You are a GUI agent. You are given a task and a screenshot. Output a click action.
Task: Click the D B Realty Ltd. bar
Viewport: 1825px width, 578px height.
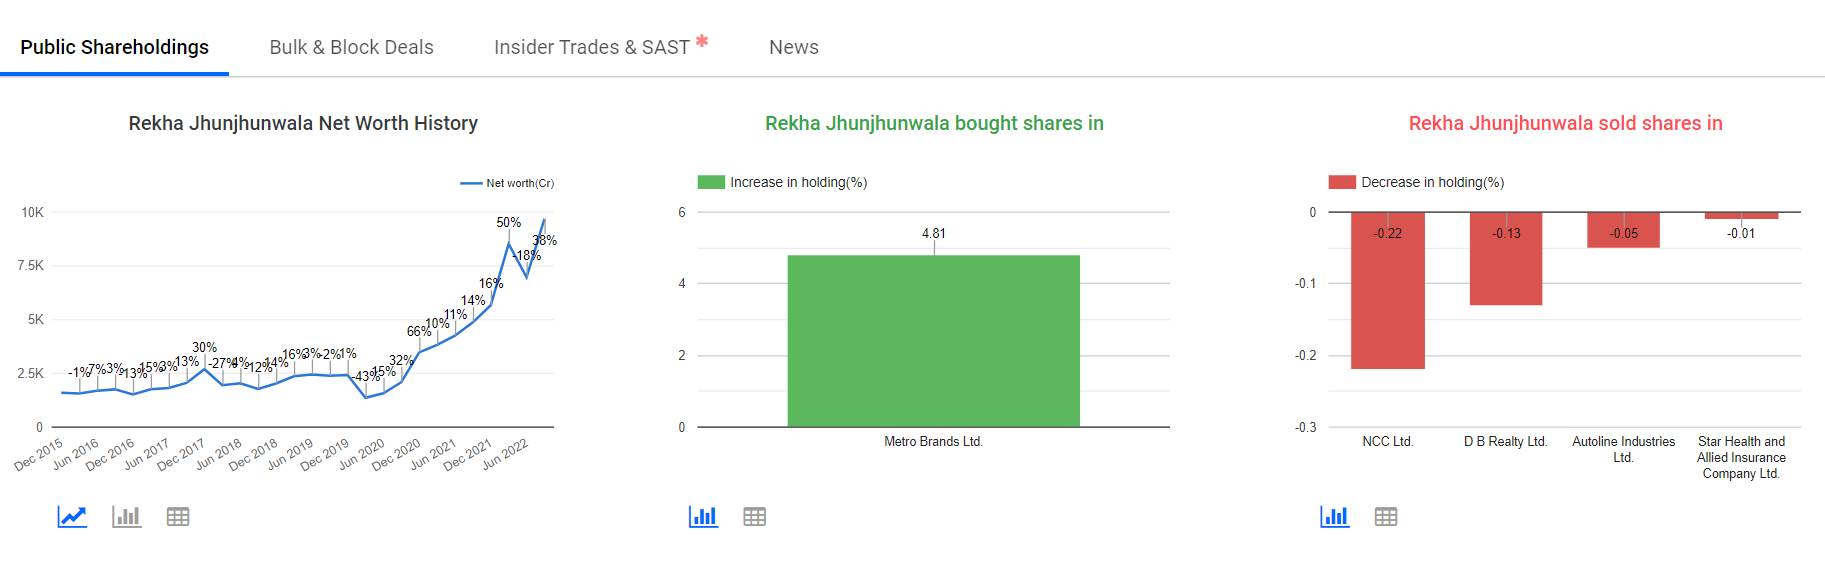(1505, 262)
